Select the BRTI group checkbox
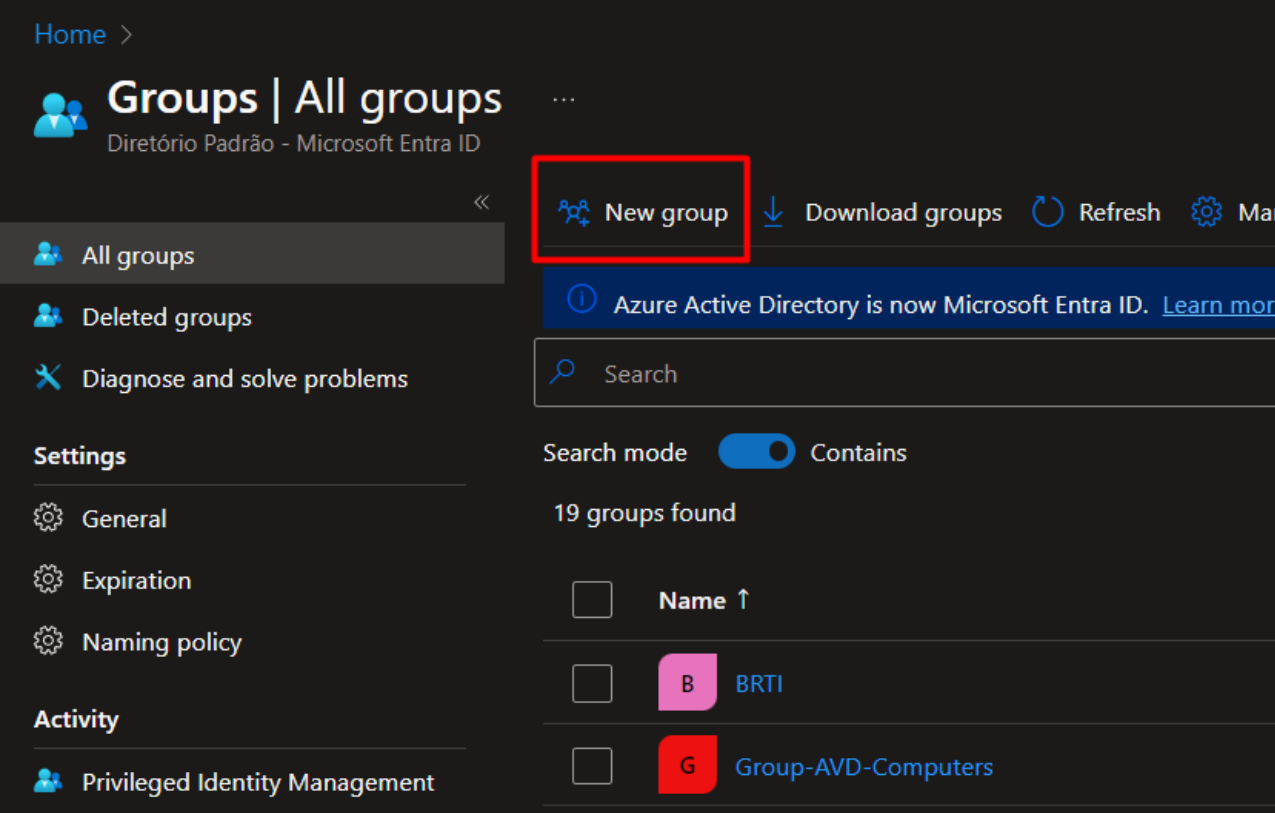 coord(592,684)
